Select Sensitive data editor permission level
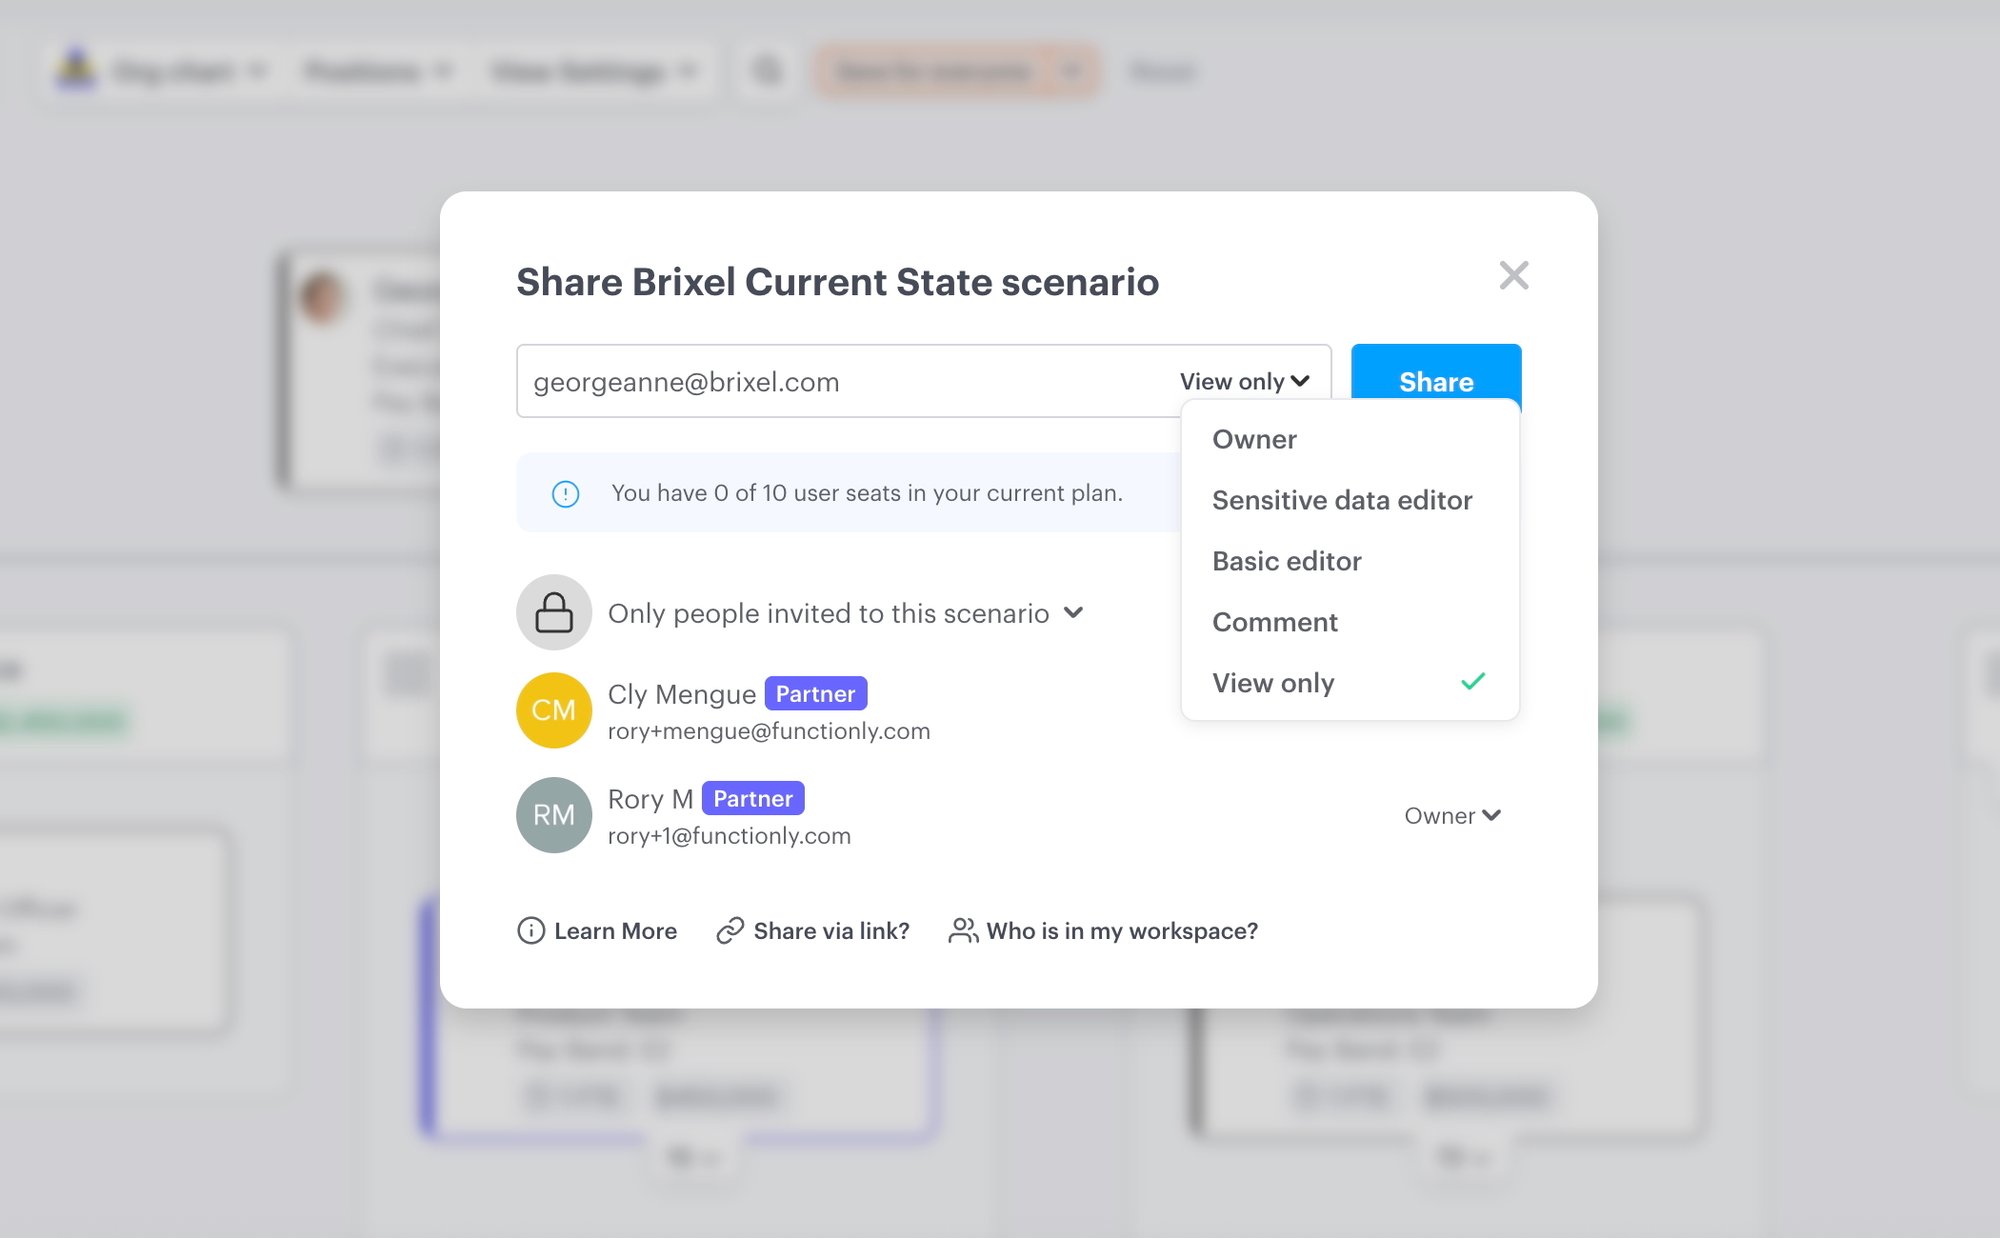The image size is (2000, 1238). pyautogui.click(x=1342, y=500)
